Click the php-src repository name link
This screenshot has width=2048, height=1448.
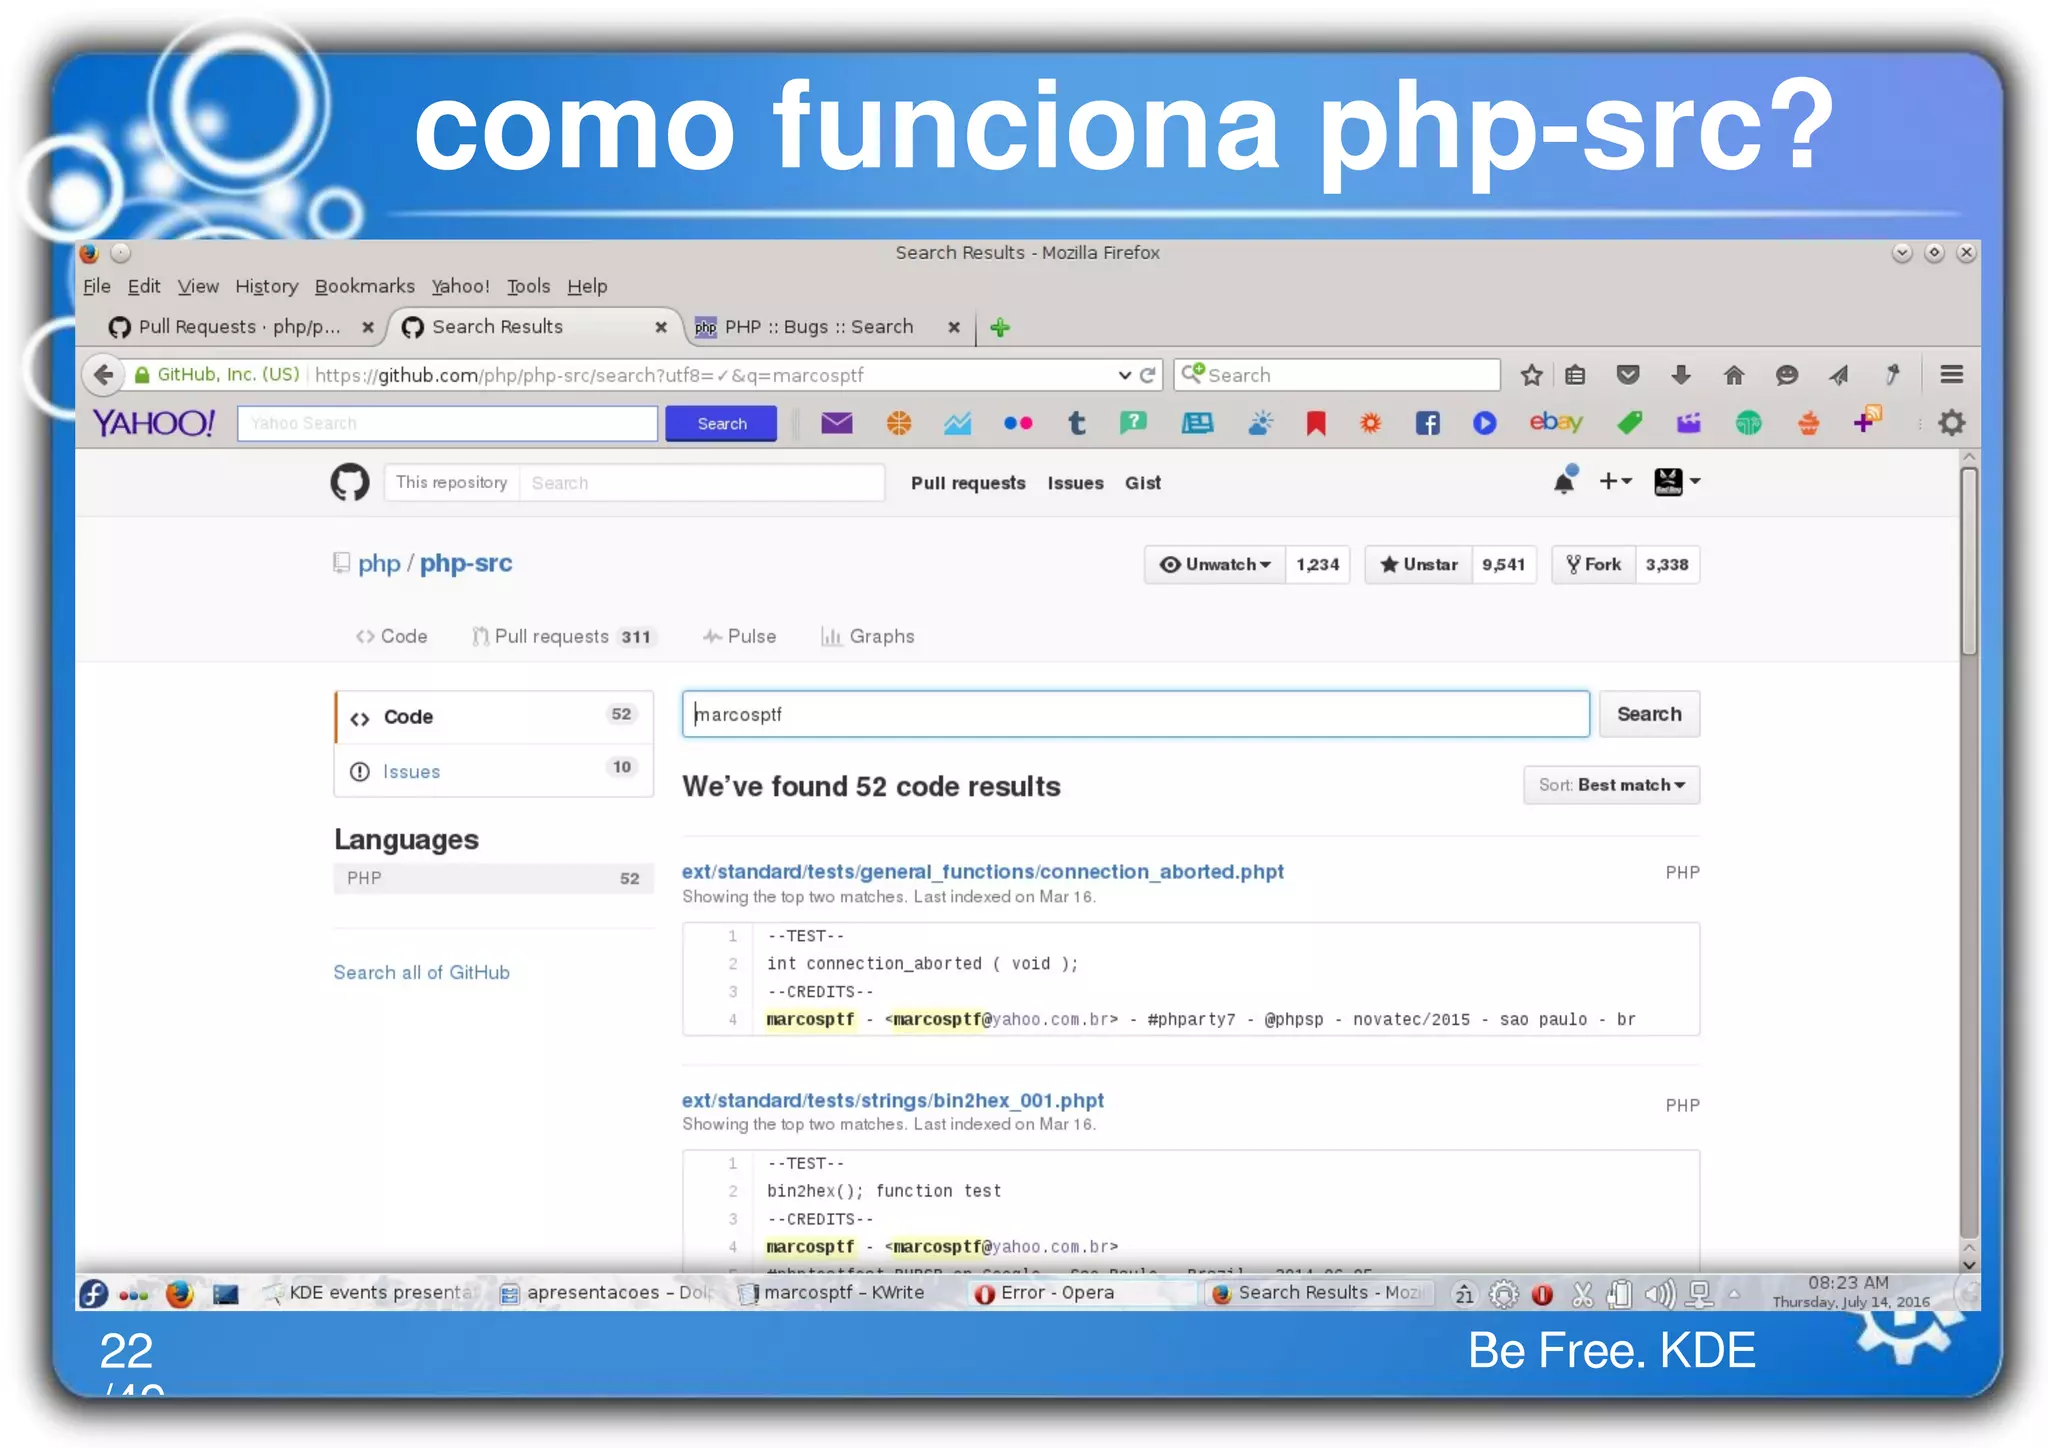466,563
